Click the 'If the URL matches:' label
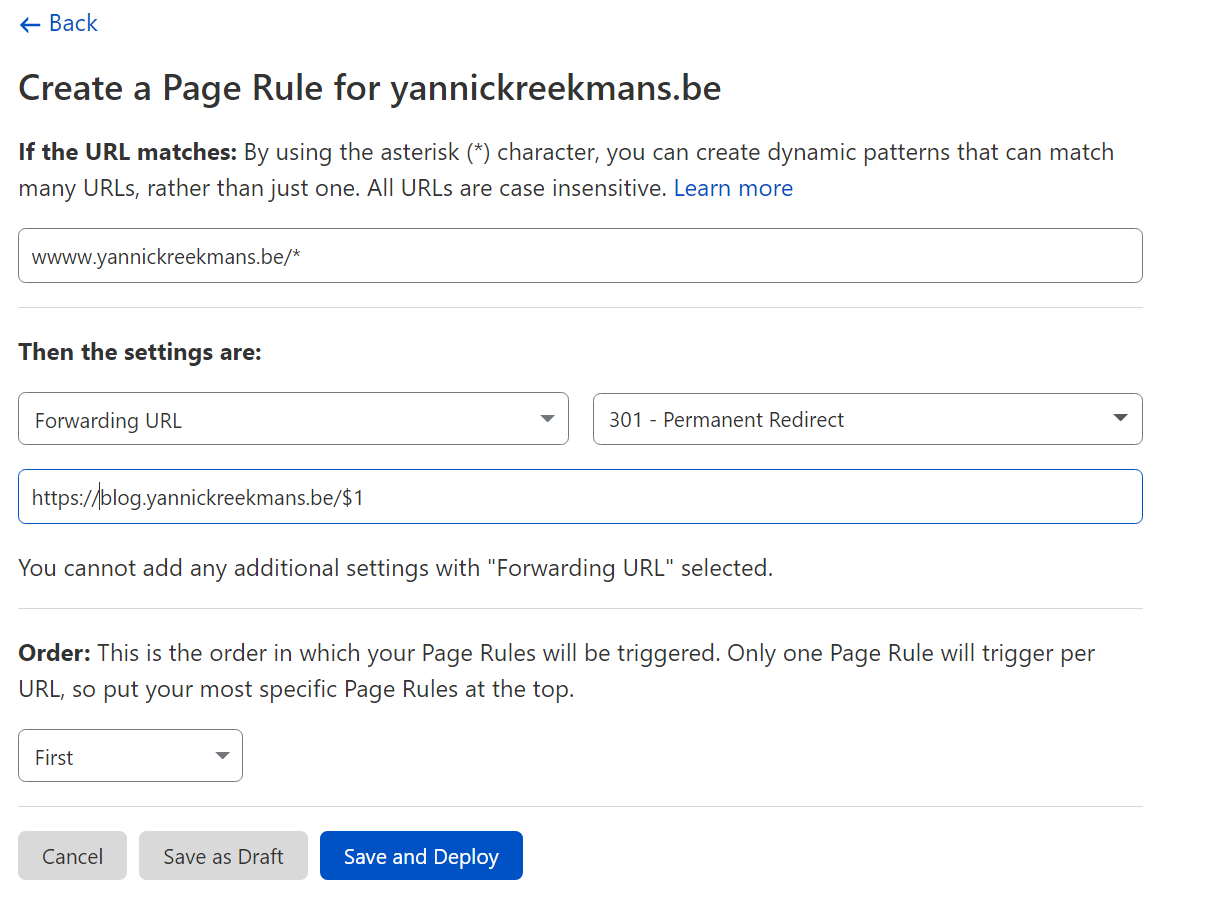1220x919 pixels. pos(128,153)
